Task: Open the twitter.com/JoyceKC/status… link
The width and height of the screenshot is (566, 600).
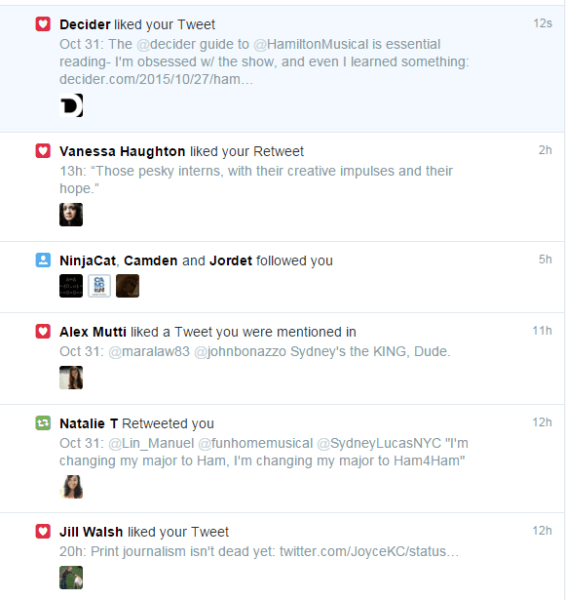Action: click(369, 551)
